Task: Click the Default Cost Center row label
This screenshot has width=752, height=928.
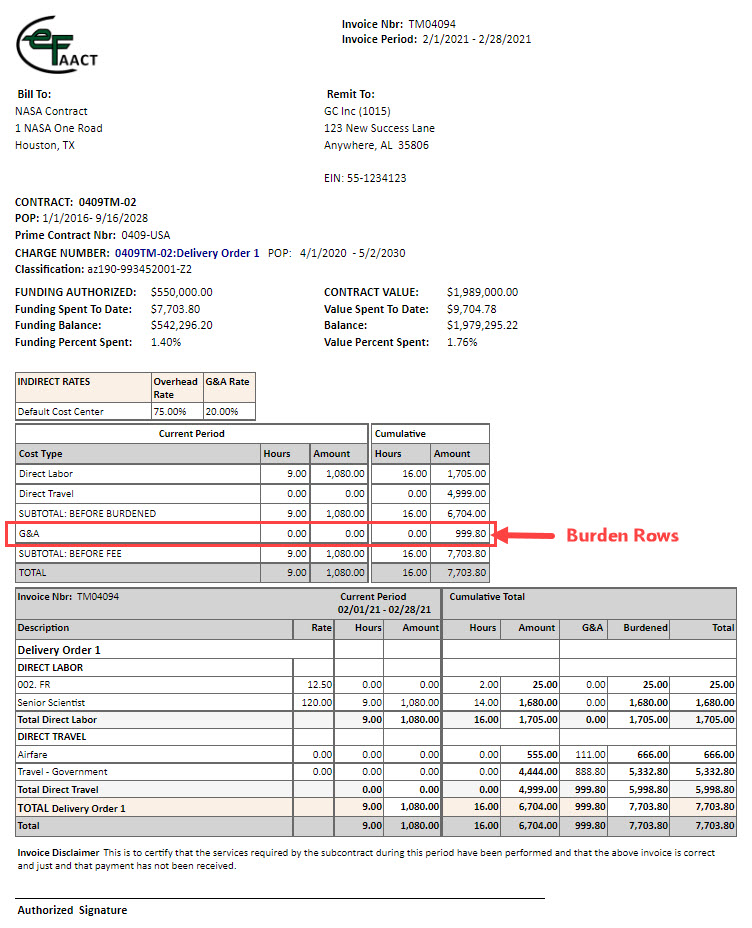Action: tap(61, 411)
